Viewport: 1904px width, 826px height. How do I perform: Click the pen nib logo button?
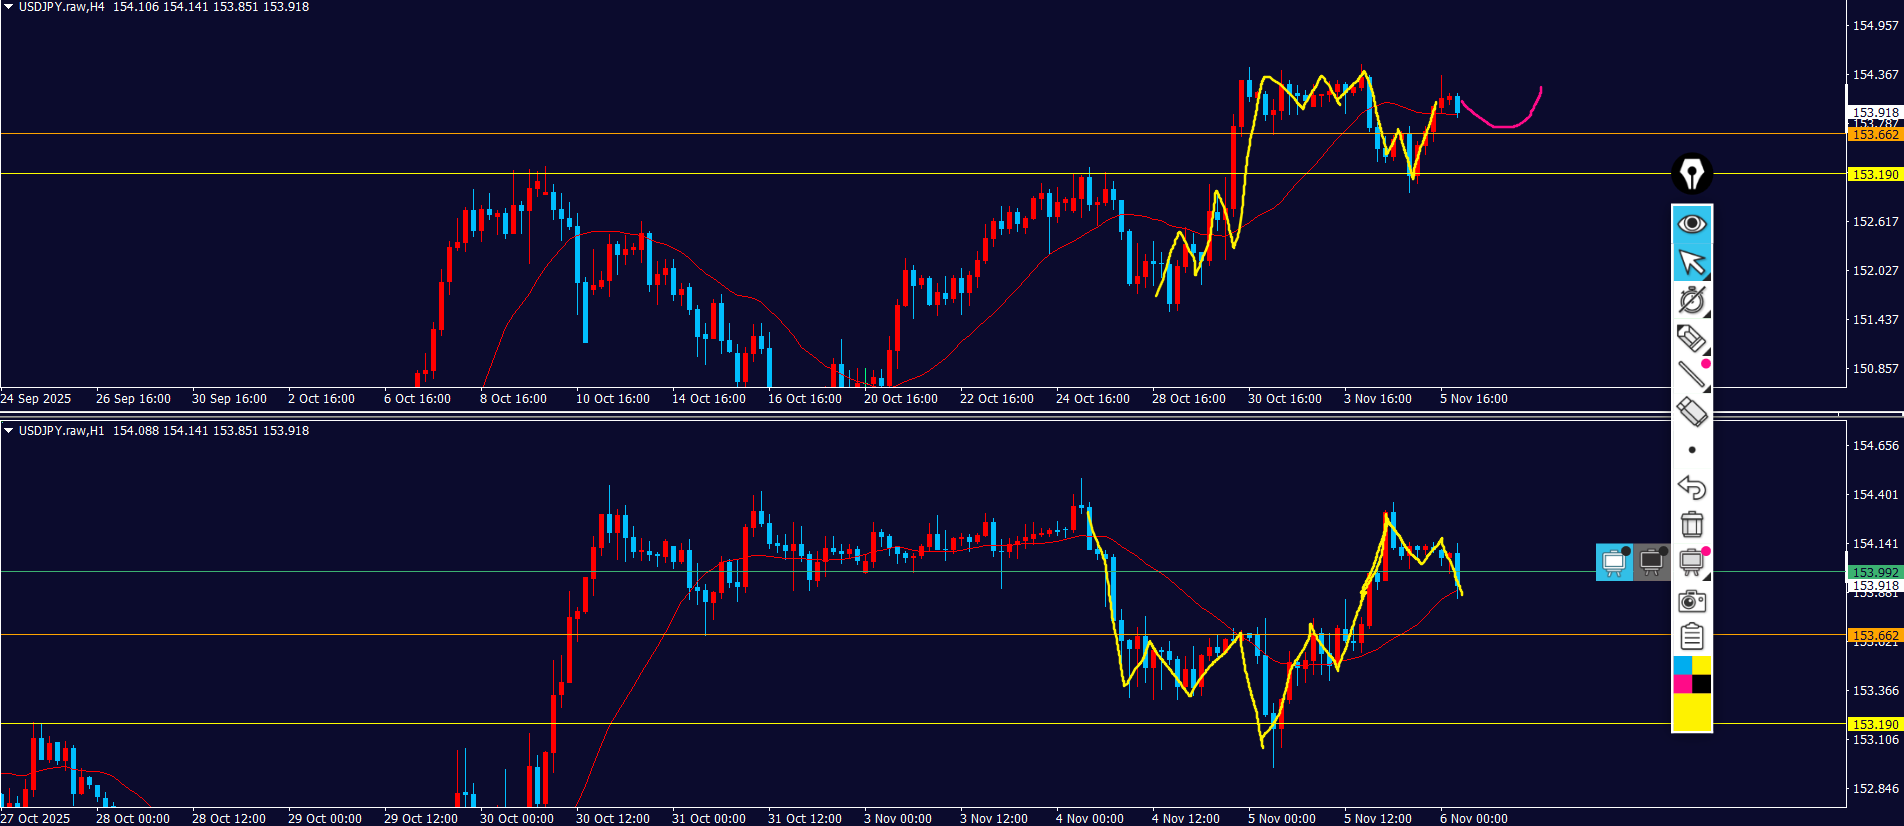(1691, 174)
